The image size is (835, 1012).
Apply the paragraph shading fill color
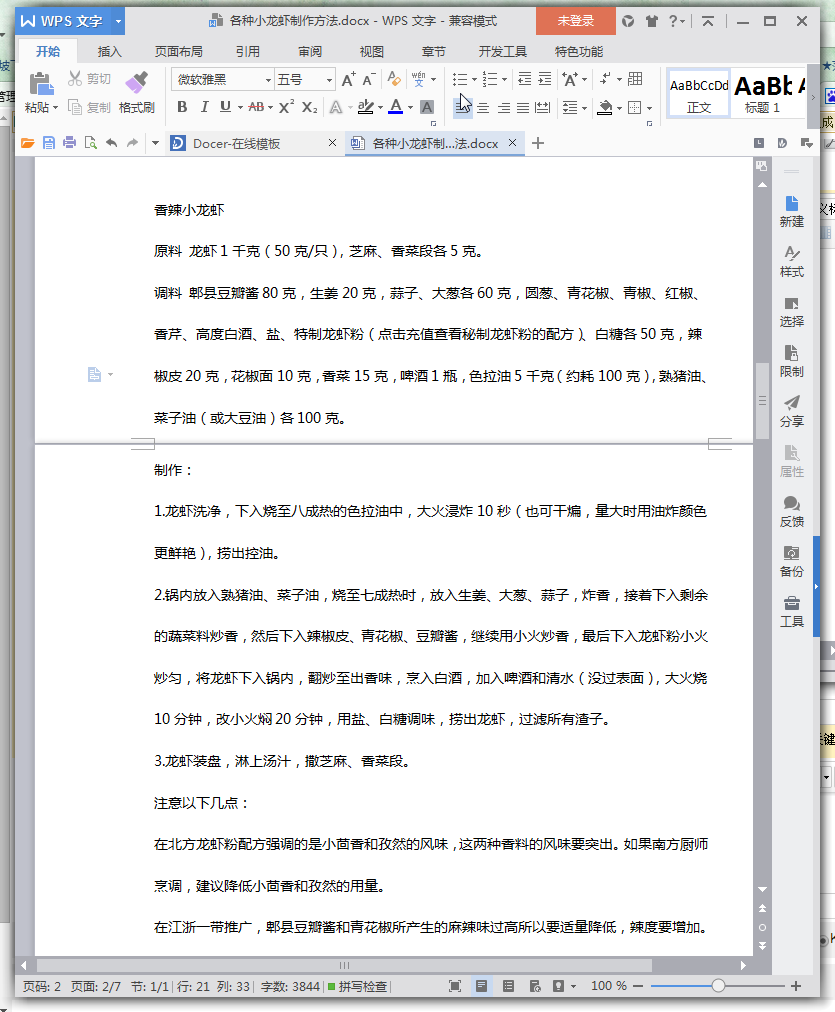(x=605, y=108)
